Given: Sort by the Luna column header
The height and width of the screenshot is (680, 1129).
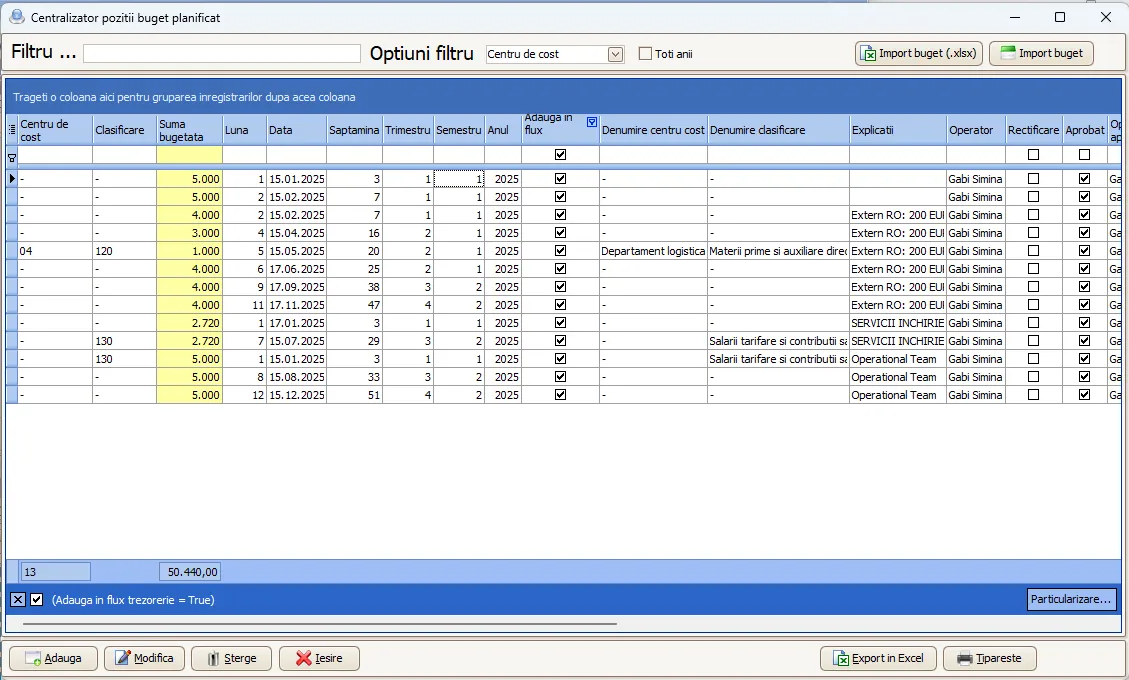Looking at the screenshot, I should (x=244, y=130).
